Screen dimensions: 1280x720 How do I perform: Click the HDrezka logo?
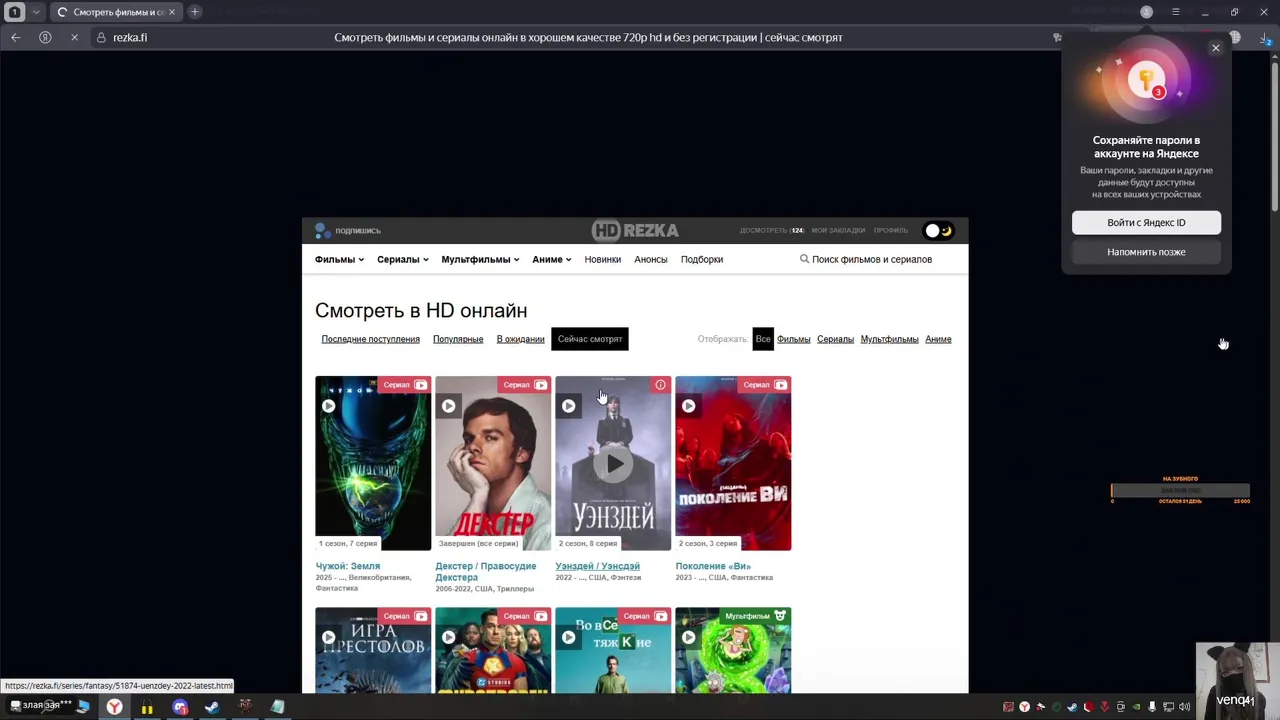click(x=635, y=231)
